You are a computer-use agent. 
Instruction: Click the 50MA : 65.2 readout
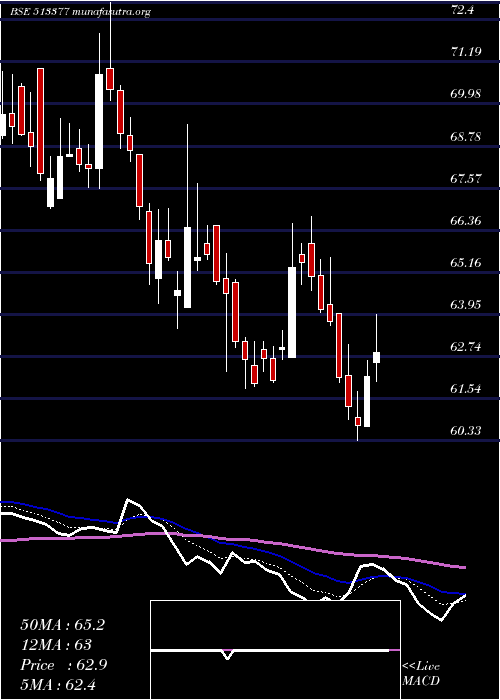[62, 625]
